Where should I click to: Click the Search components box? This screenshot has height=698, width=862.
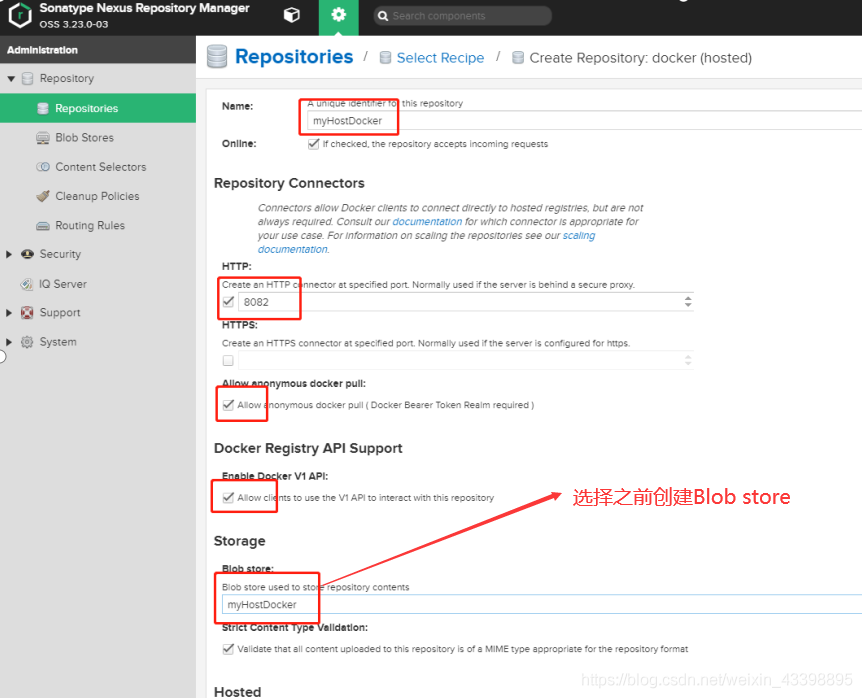click(462, 16)
